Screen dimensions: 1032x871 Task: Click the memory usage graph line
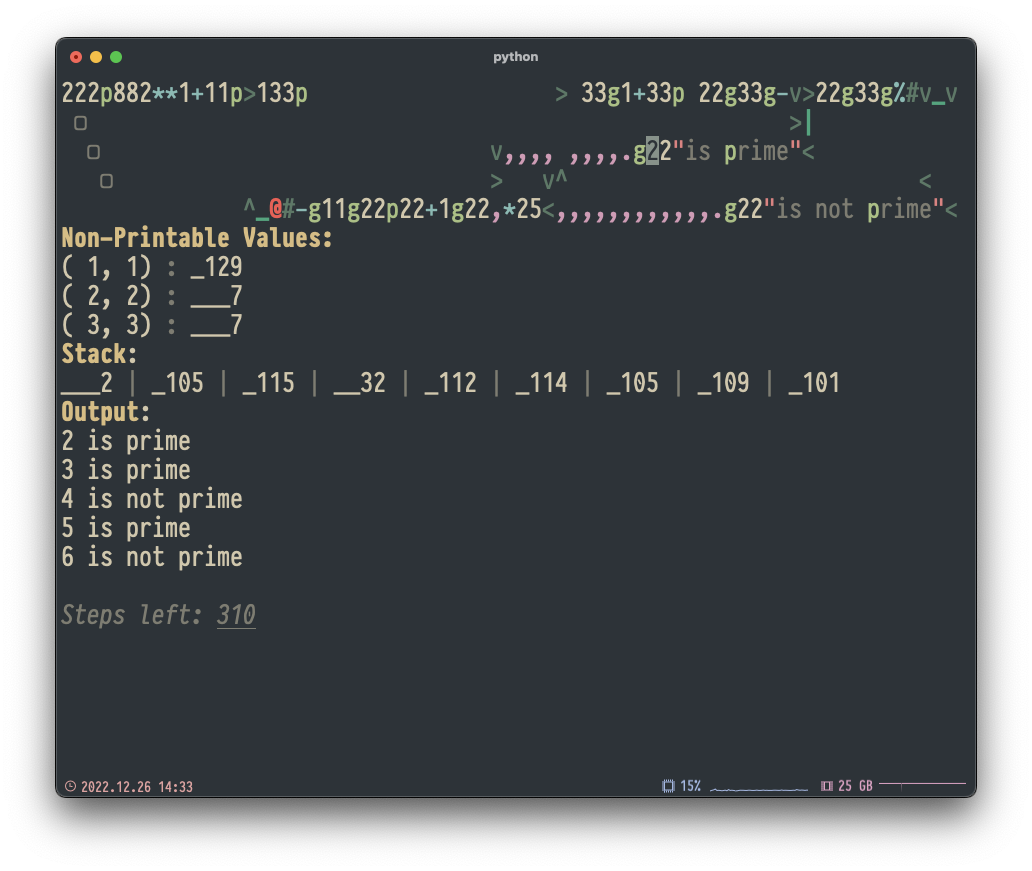click(x=922, y=785)
